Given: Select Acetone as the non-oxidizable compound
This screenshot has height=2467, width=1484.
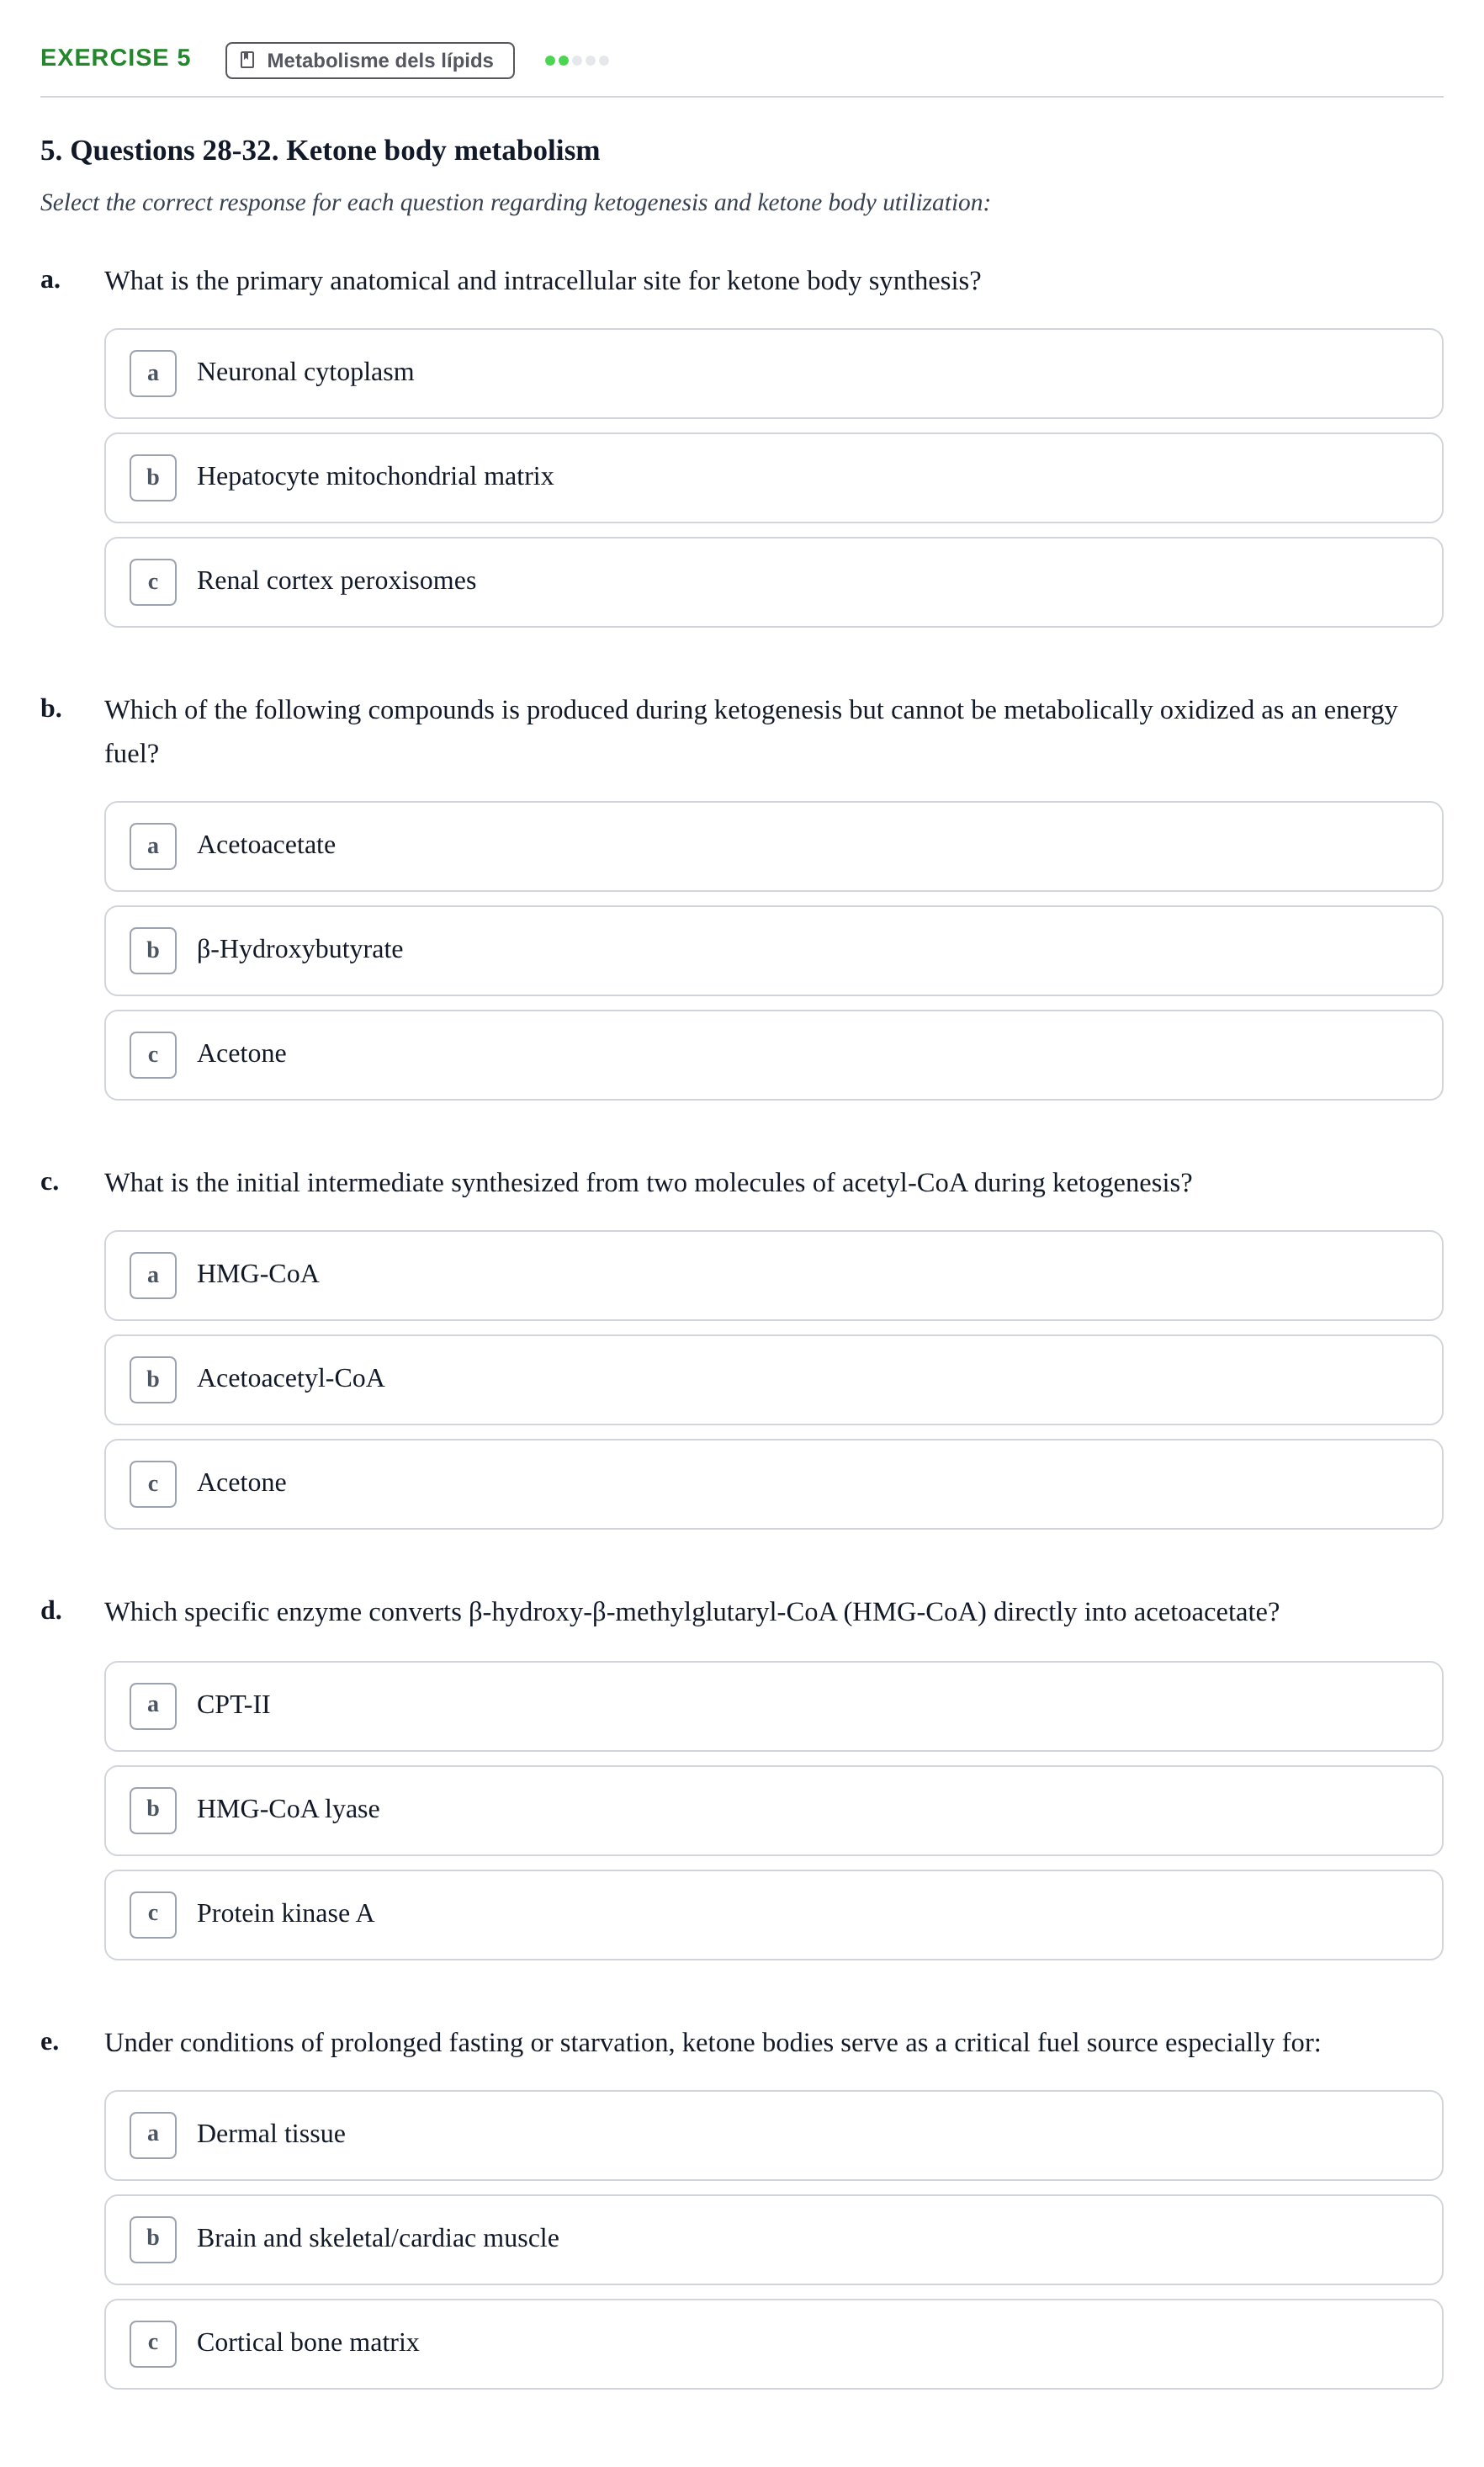Looking at the screenshot, I should pos(773,1055).
